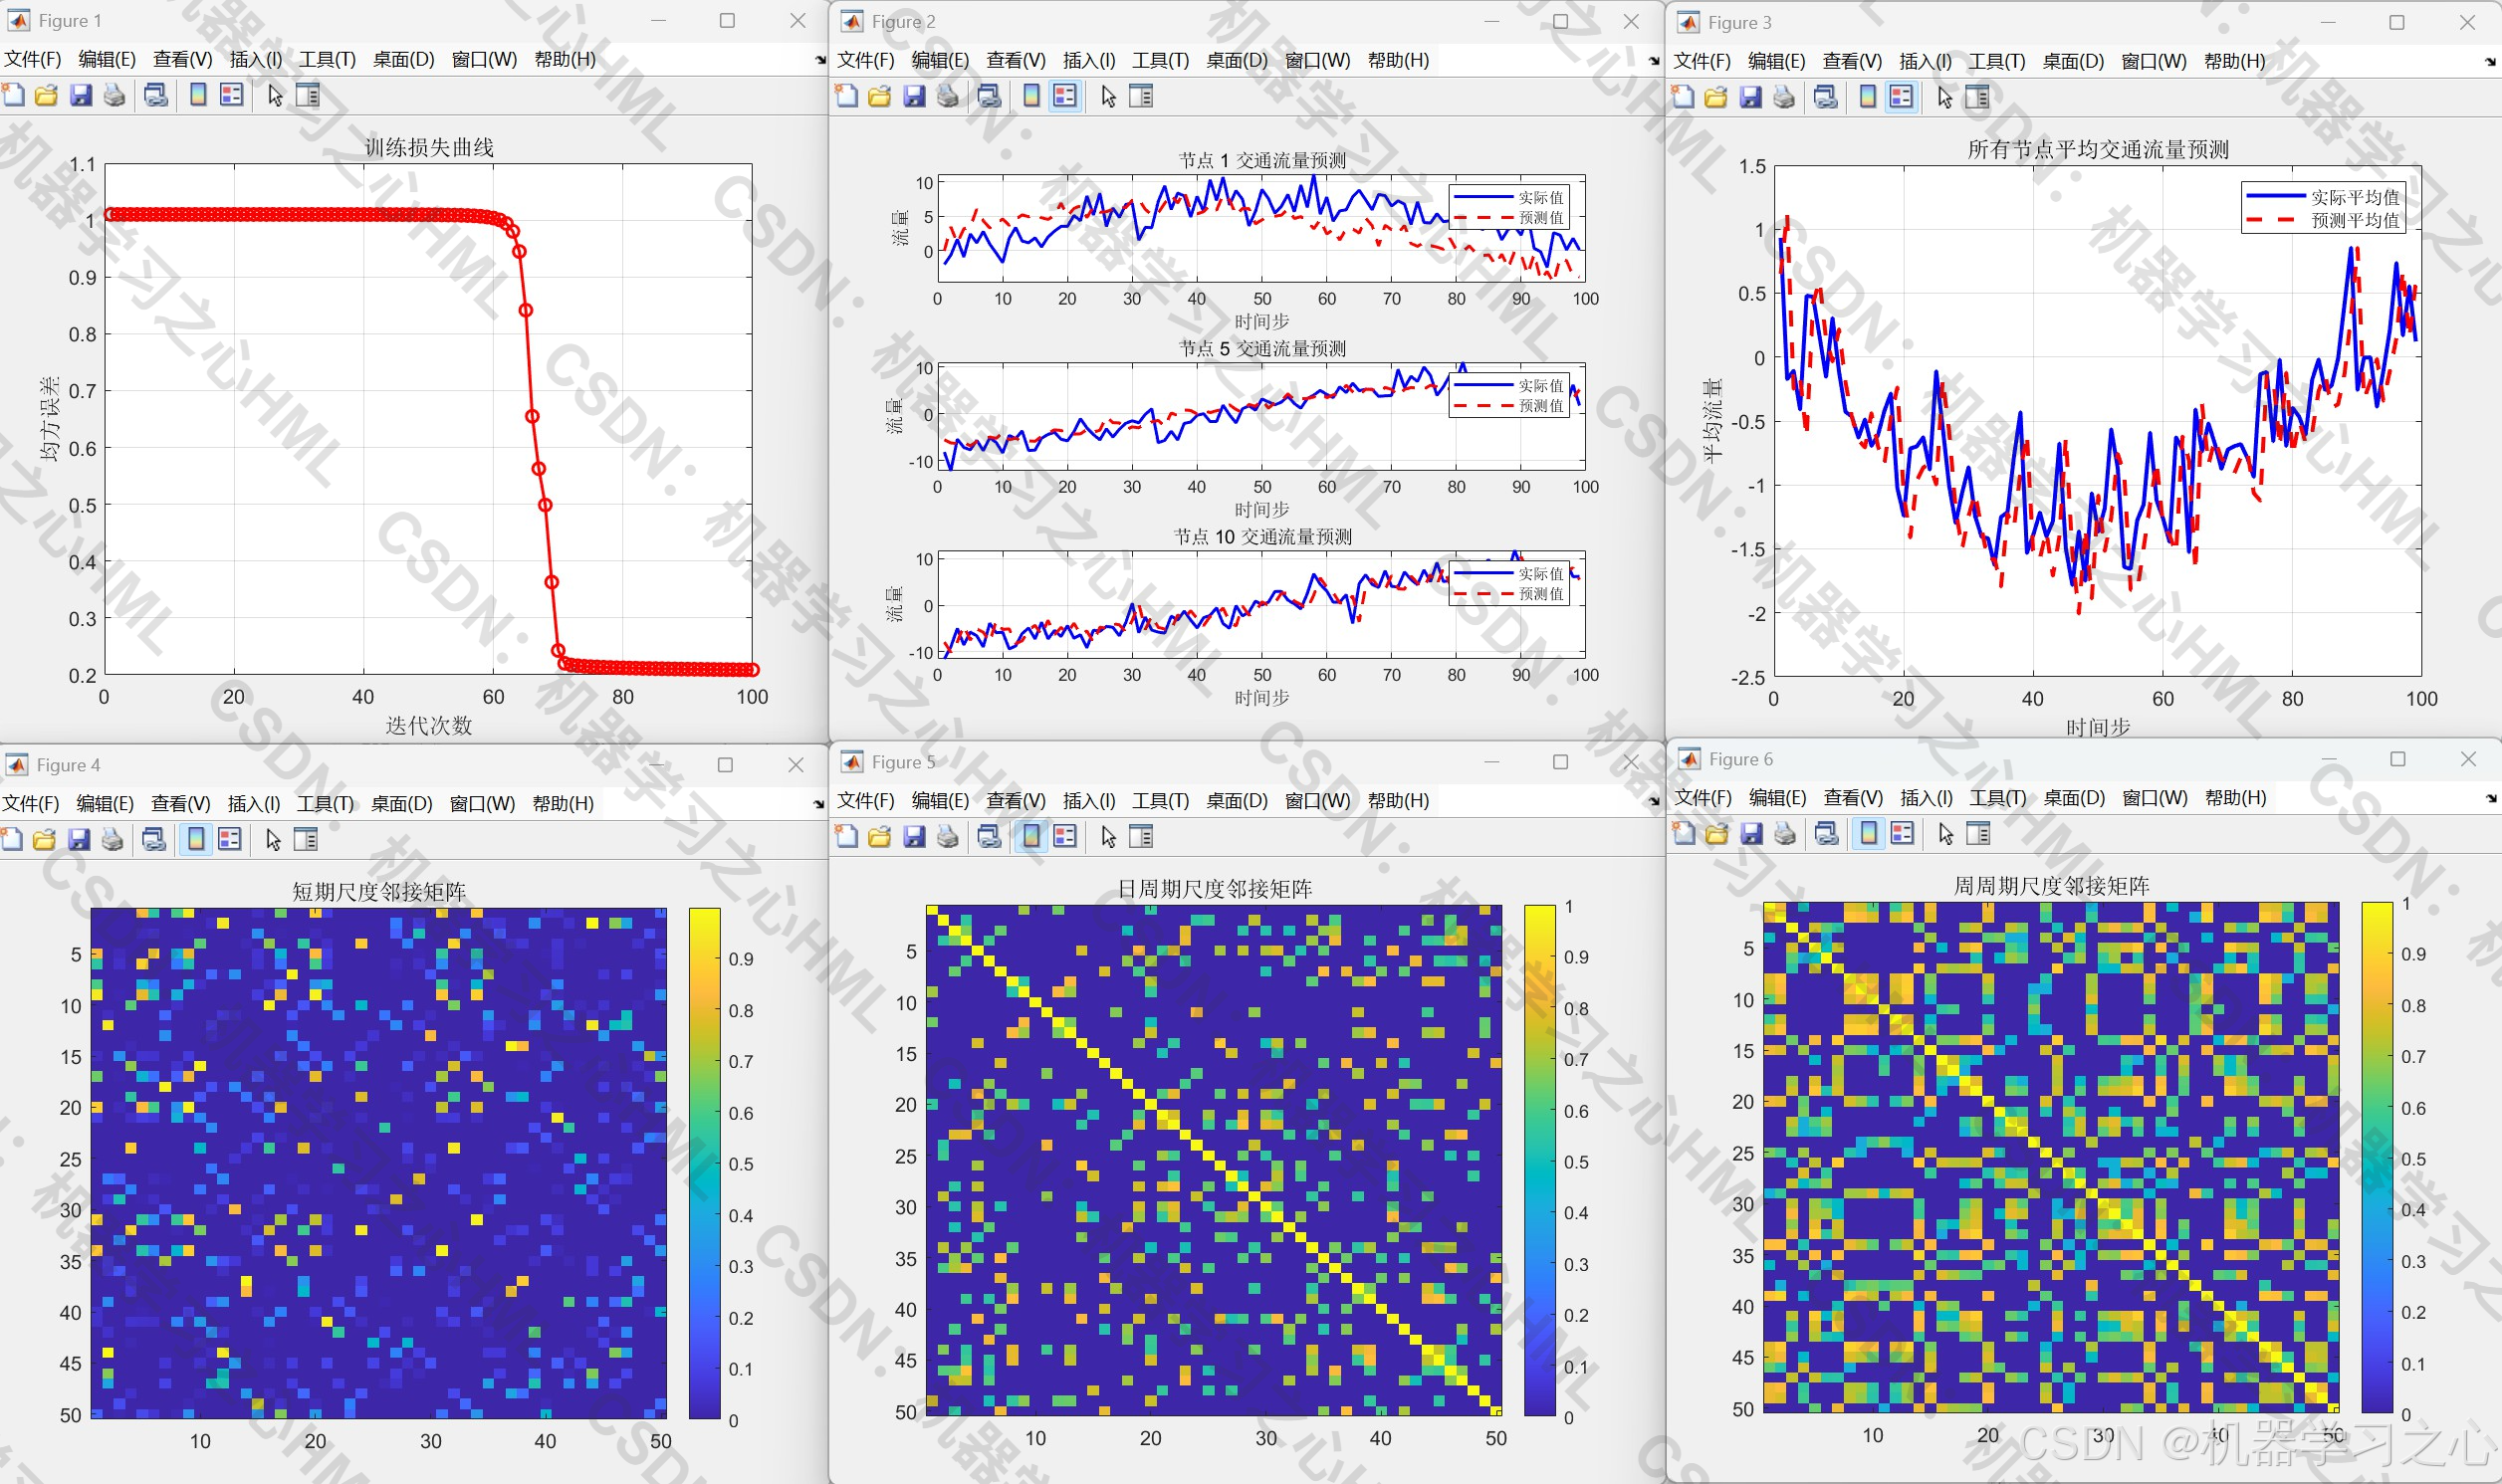The image size is (2502, 1484).
Task: Click the printer icon in Figure 2 toolbar
Action: (947, 96)
